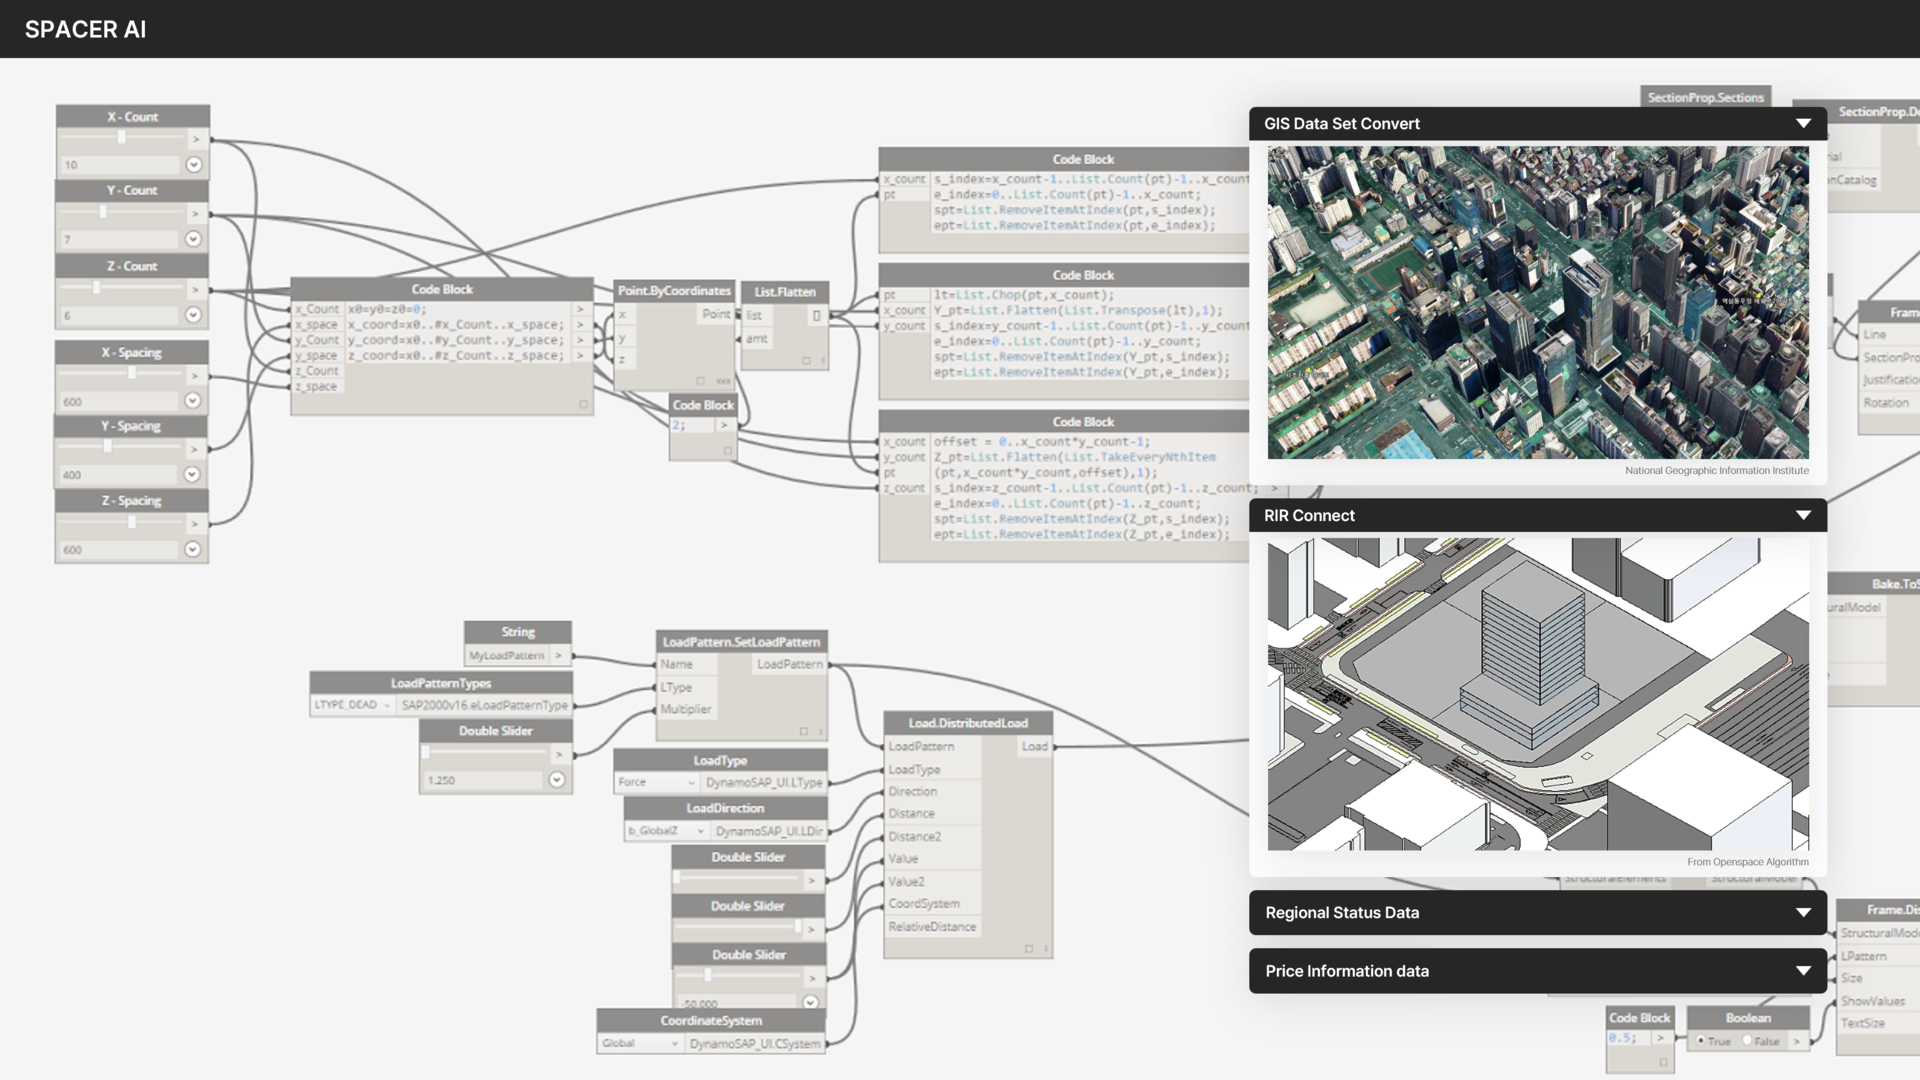Click the SPACER AI title
Image resolution: width=1920 pixels, height=1080 pixels.
tap(86, 29)
